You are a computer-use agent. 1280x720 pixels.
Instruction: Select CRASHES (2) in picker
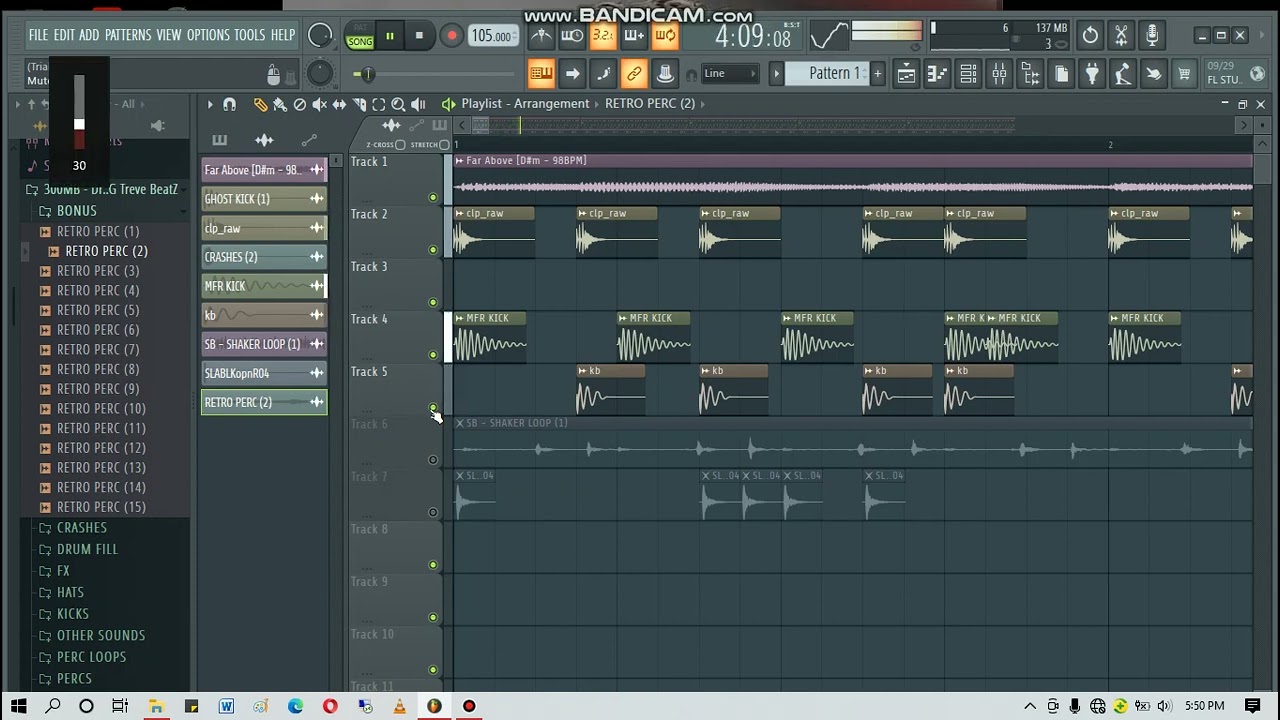(264, 257)
